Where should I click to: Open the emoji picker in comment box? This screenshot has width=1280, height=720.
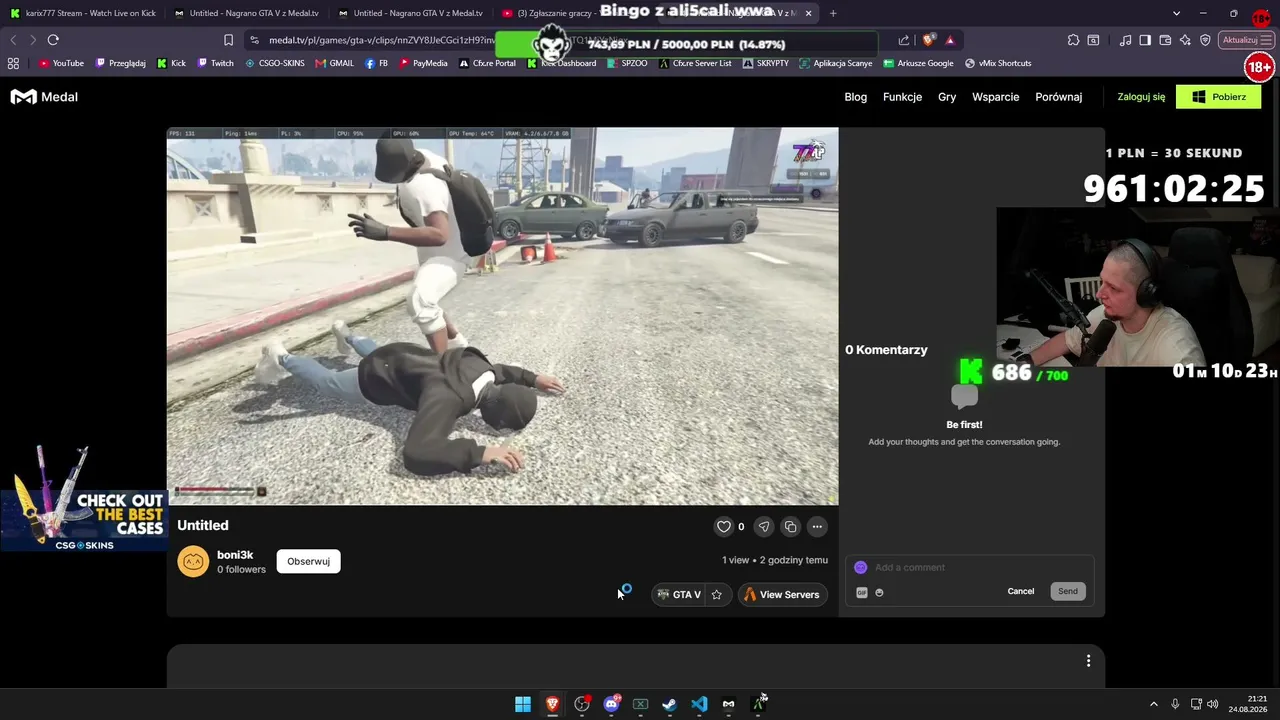click(880, 593)
